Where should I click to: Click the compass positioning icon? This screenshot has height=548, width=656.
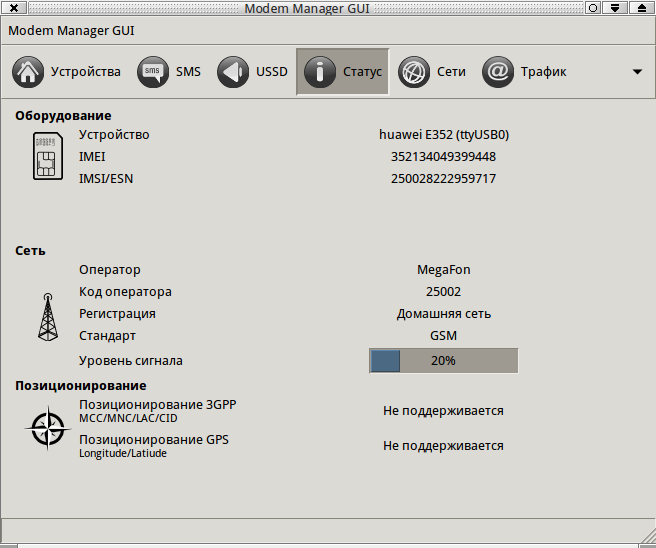[x=46, y=428]
